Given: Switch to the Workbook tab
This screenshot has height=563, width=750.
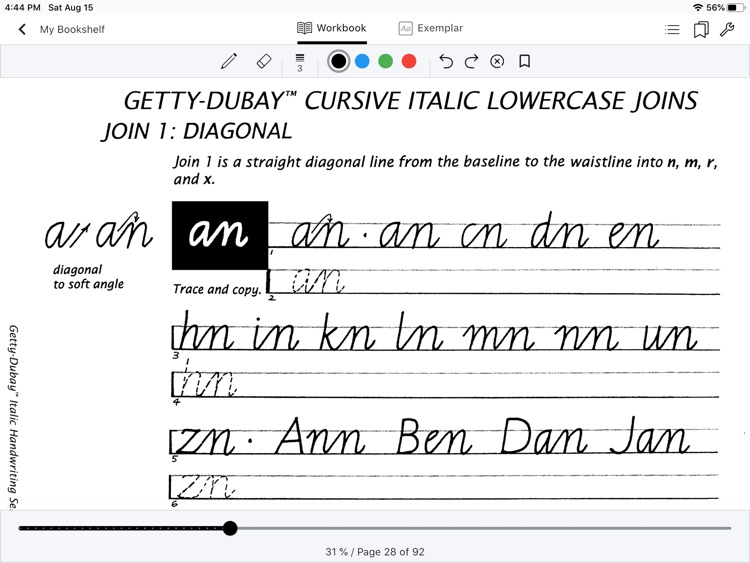Looking at the screenshot, I should coord(331,28).
